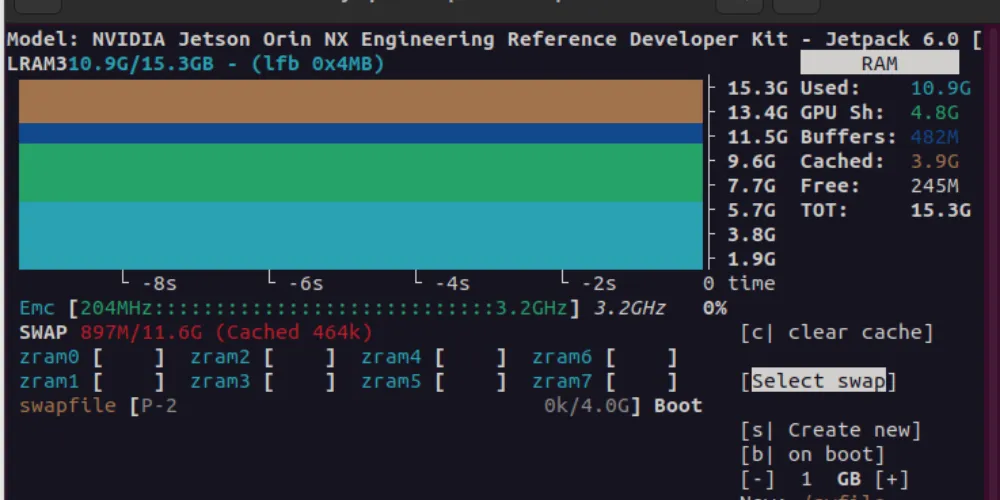Click the Emc 0% usage value
This screenshot has height=500, width=1000.
715,309
